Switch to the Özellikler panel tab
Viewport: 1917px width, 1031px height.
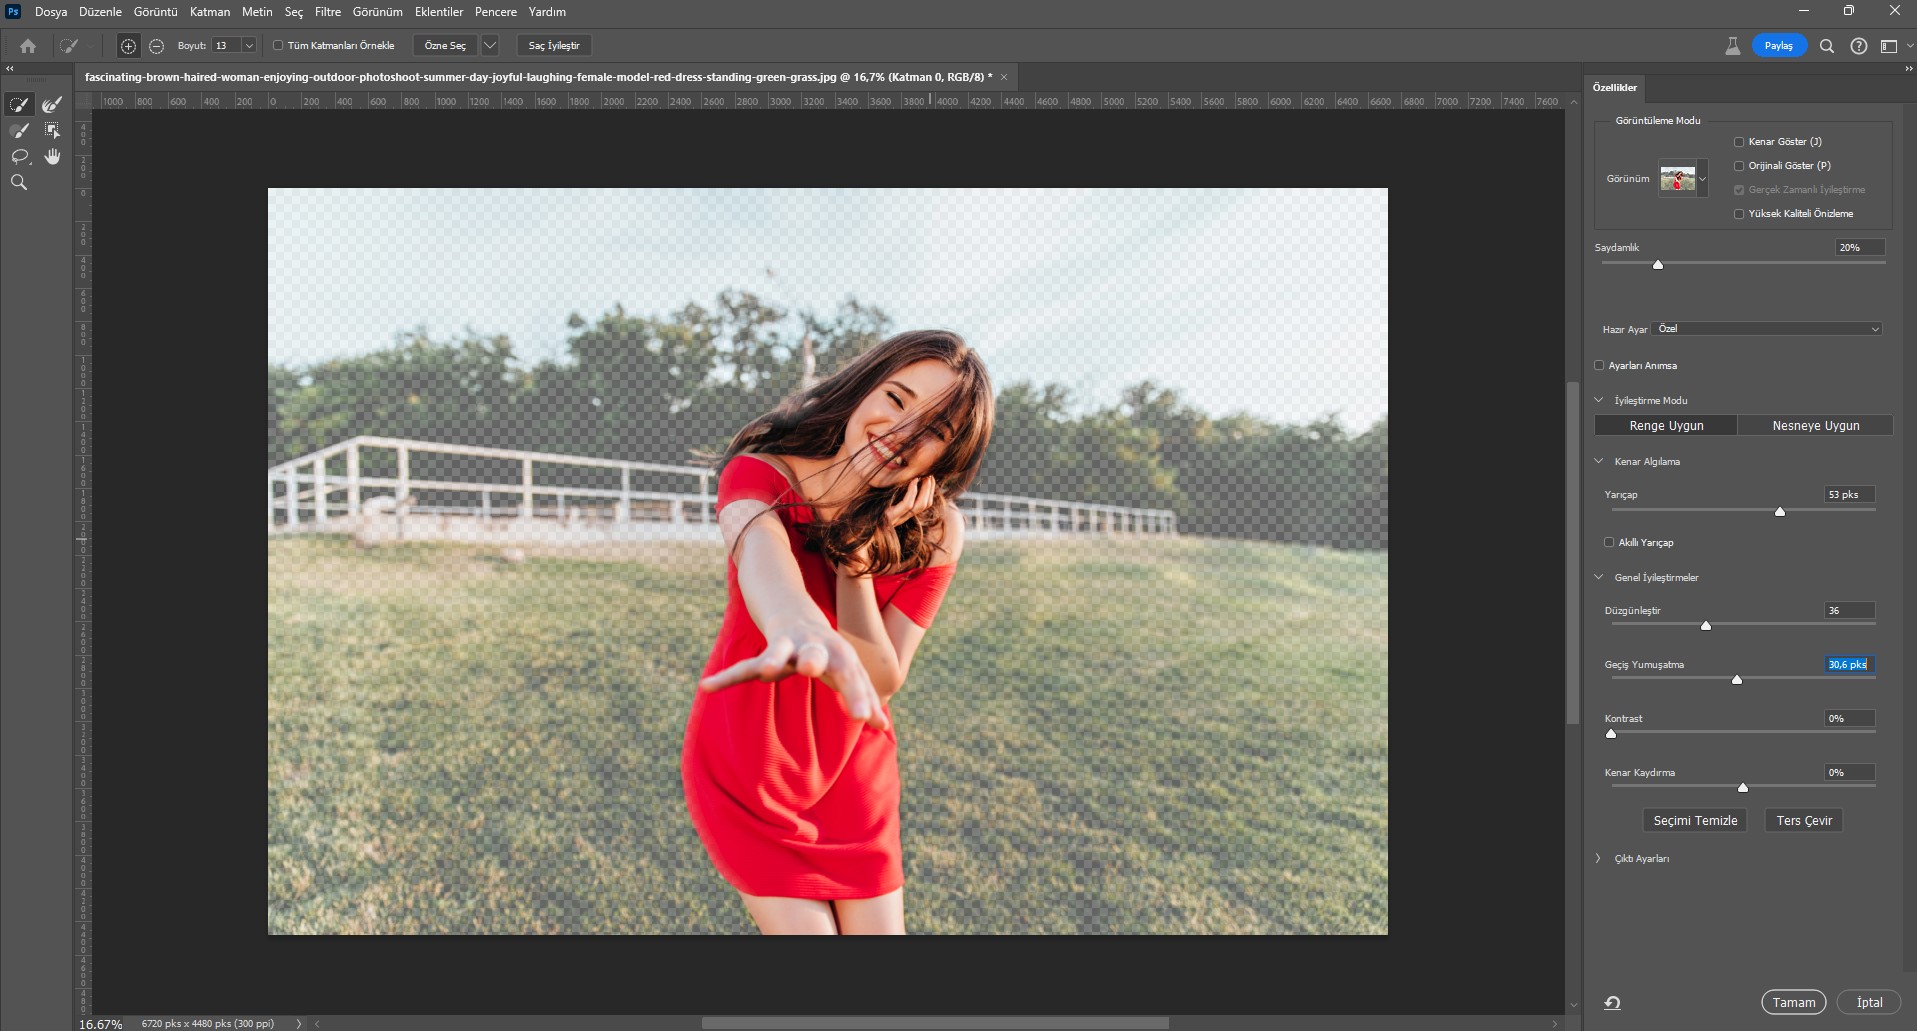tap(1615, 88)
